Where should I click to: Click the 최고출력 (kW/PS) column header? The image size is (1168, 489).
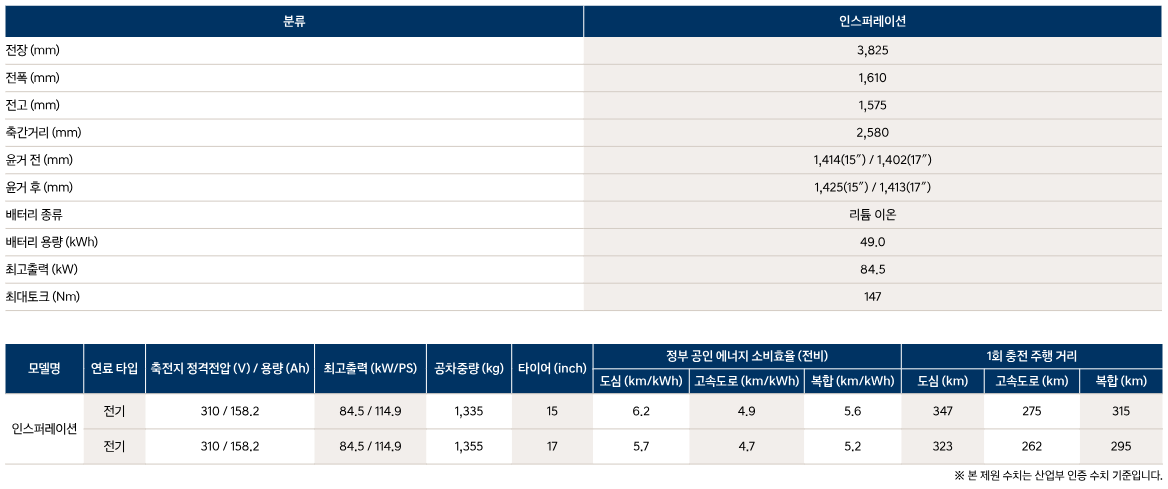(370, 369)
